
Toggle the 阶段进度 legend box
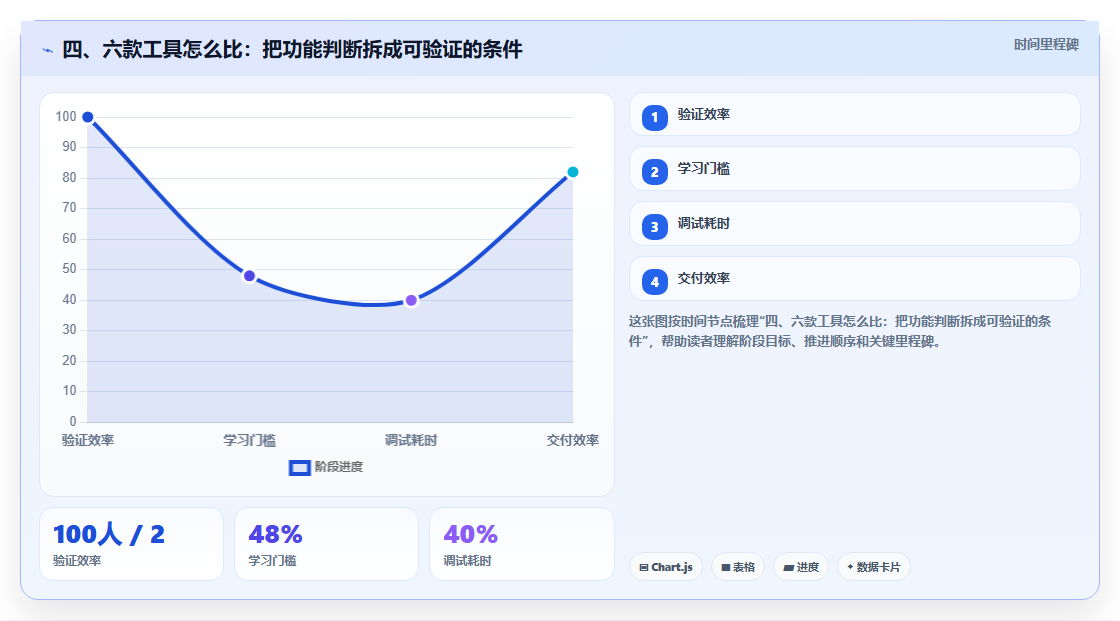(299, 468)
